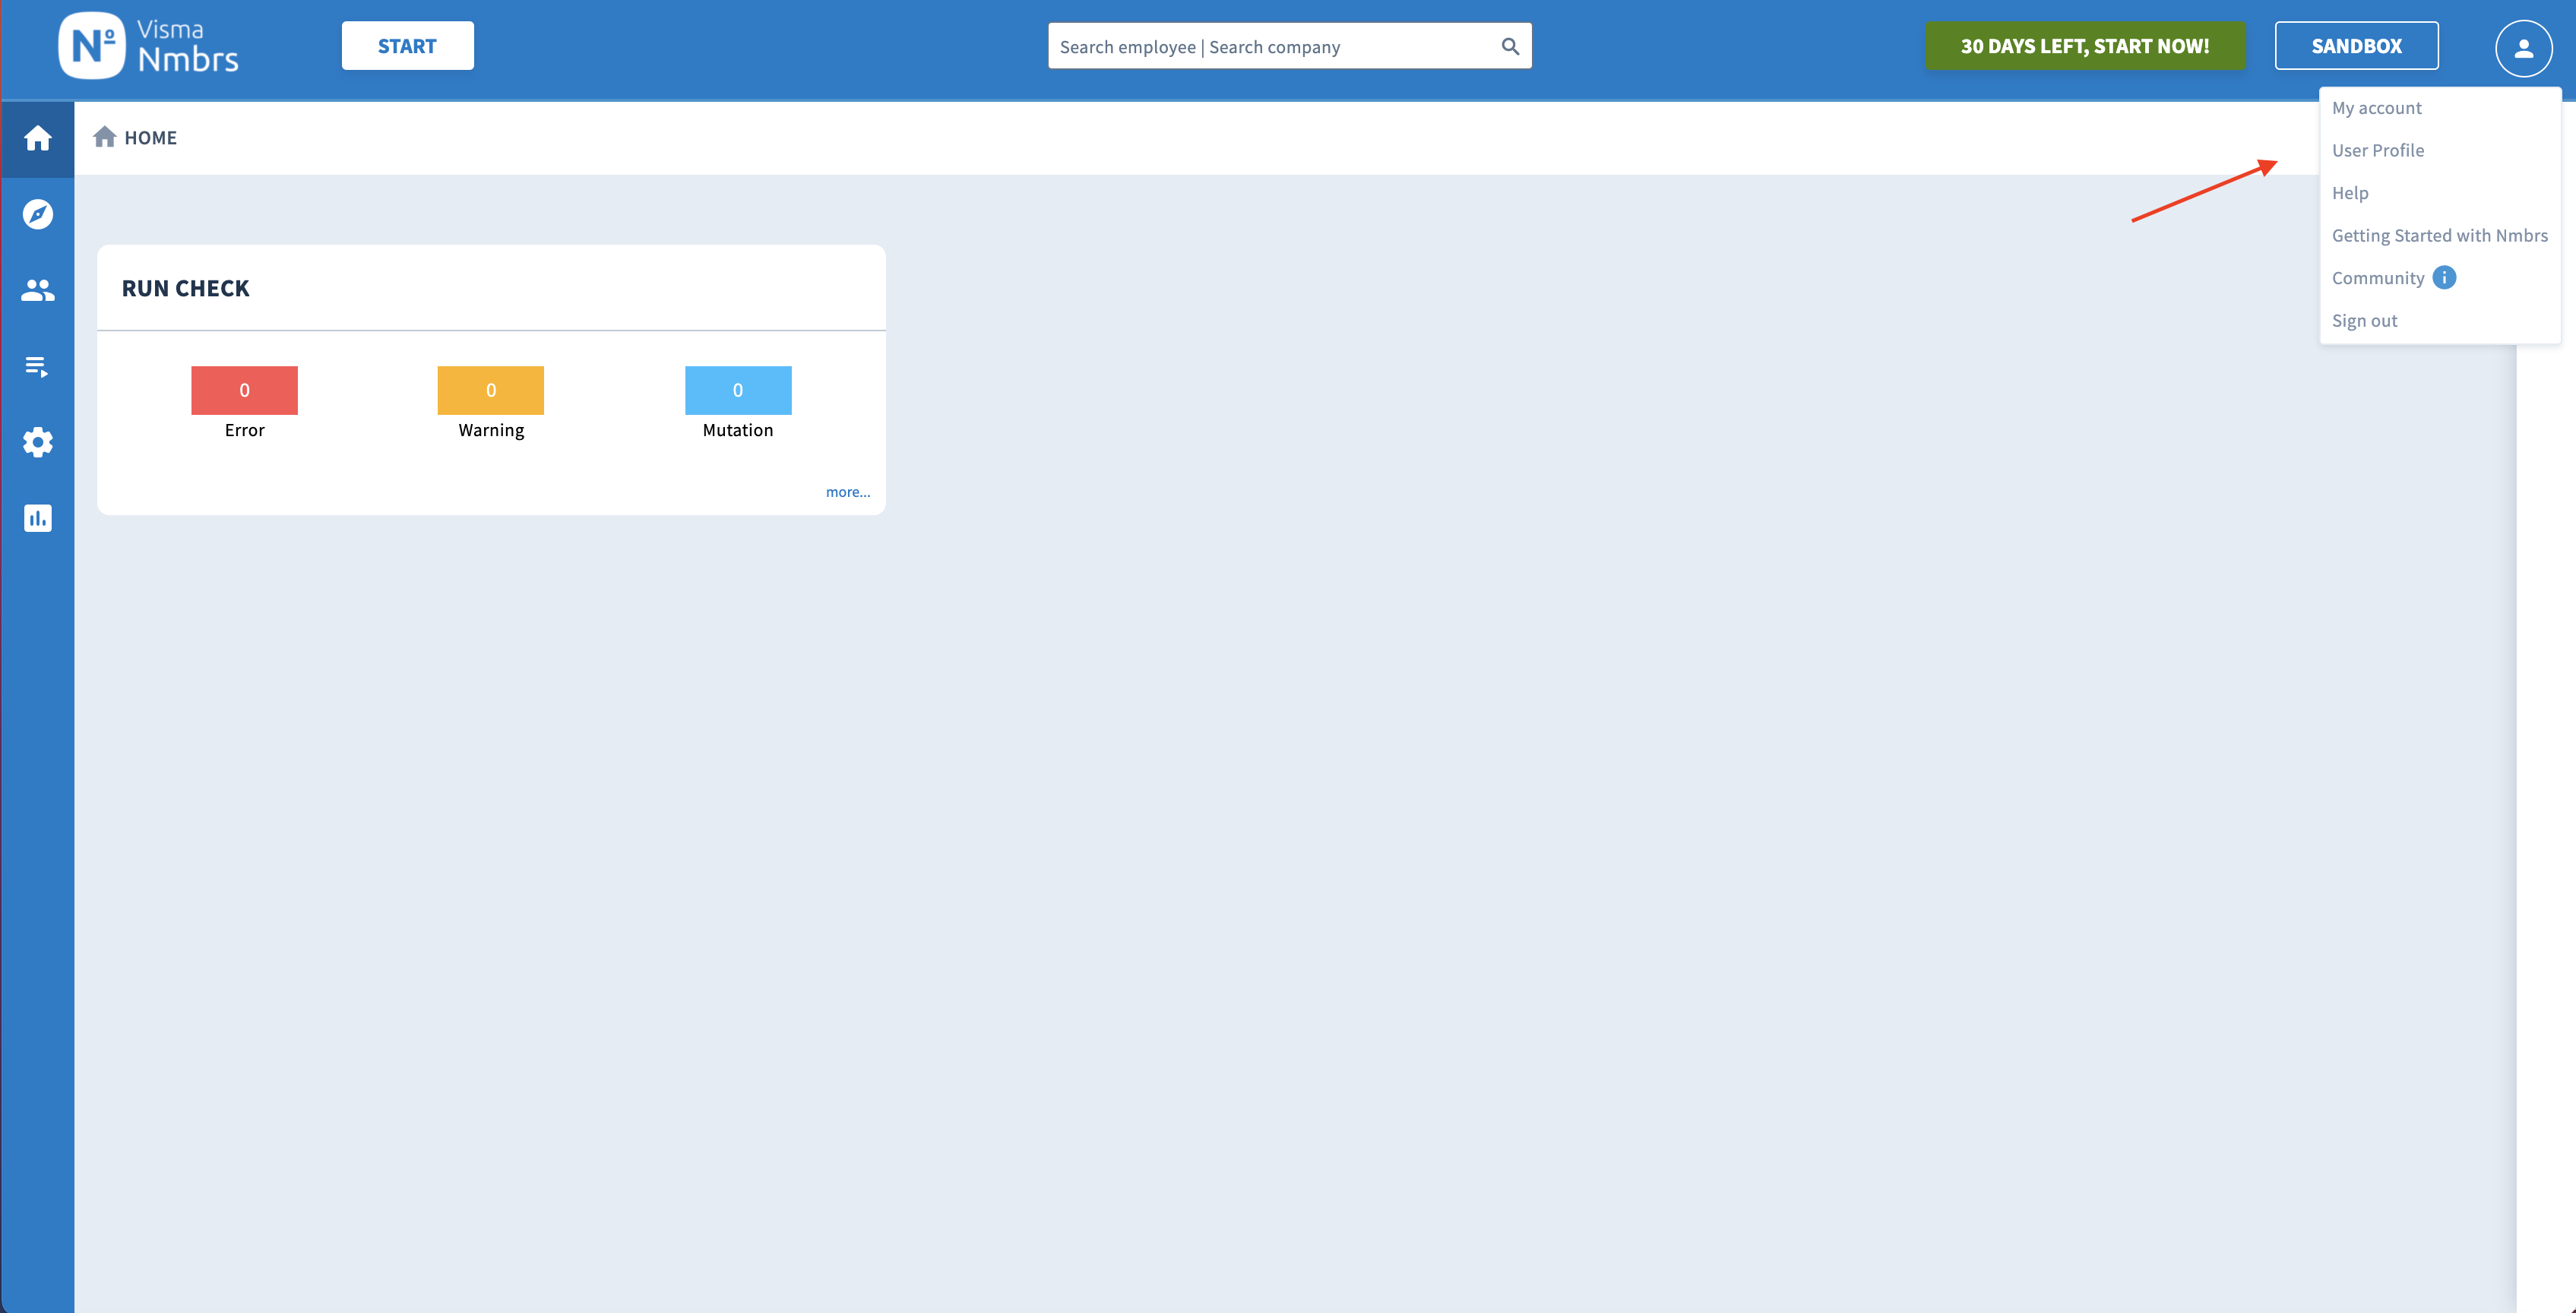Click the search magnifier icon

point(1510,46)
